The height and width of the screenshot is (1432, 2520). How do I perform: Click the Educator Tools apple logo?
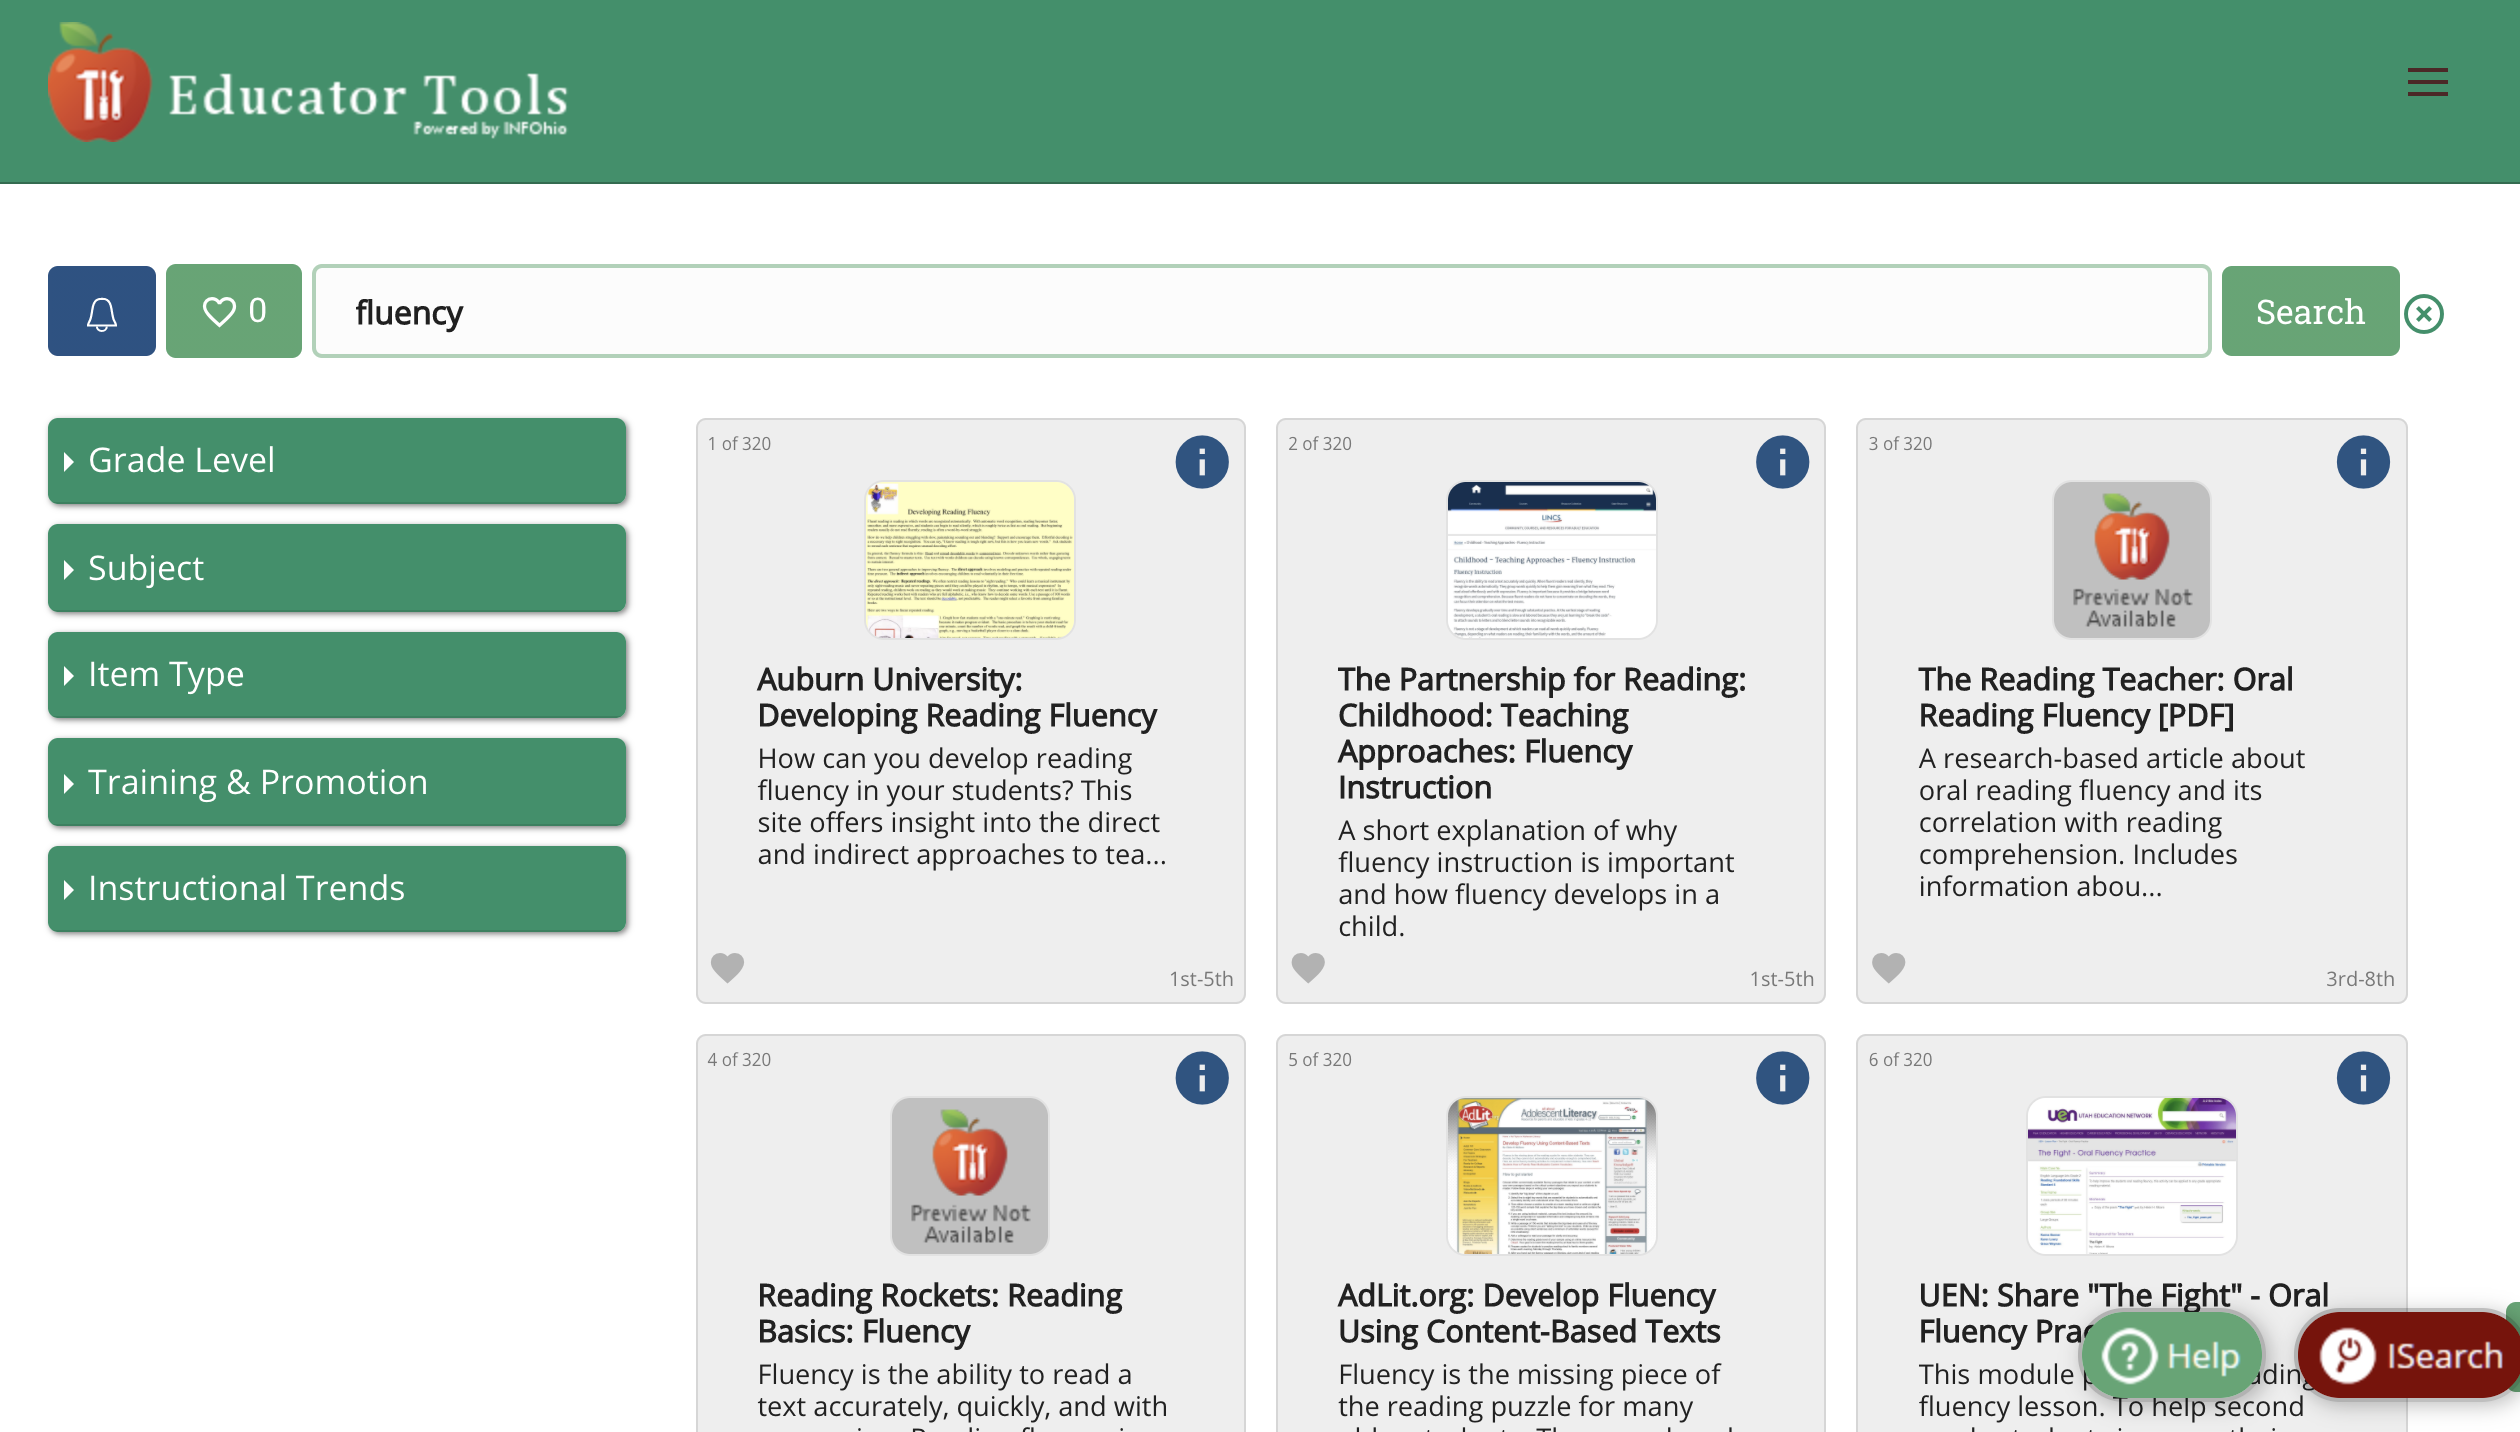[x=98, y=84]
